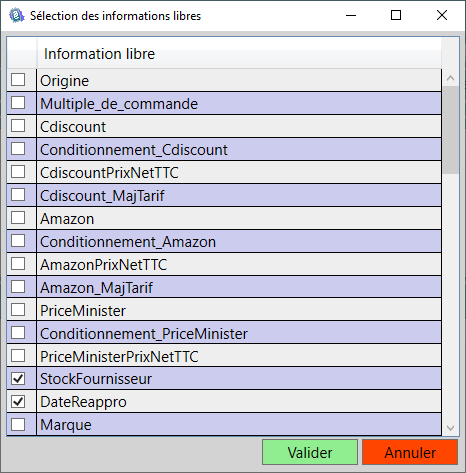
Task: Check the Cdiscount_MajTarif checkbox
Action: pyautogui.click(x=18, y=195)
